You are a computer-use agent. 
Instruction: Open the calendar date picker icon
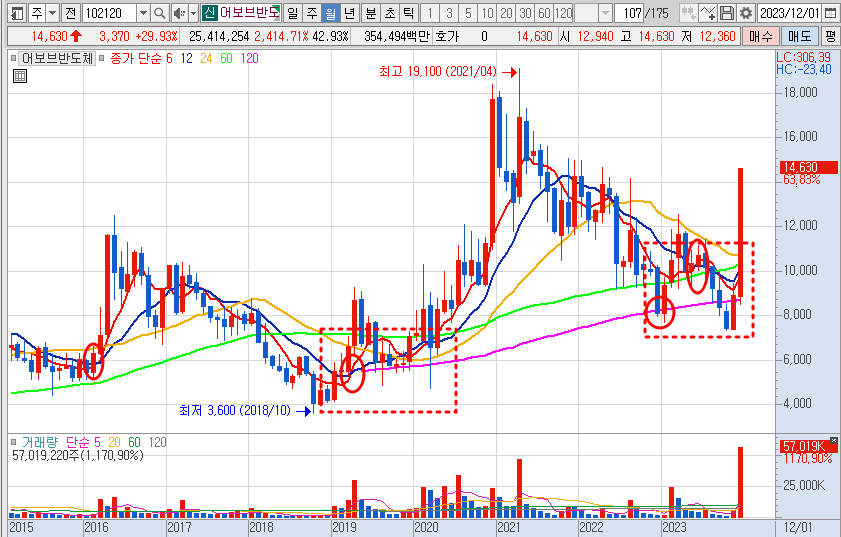coord(830,13)
